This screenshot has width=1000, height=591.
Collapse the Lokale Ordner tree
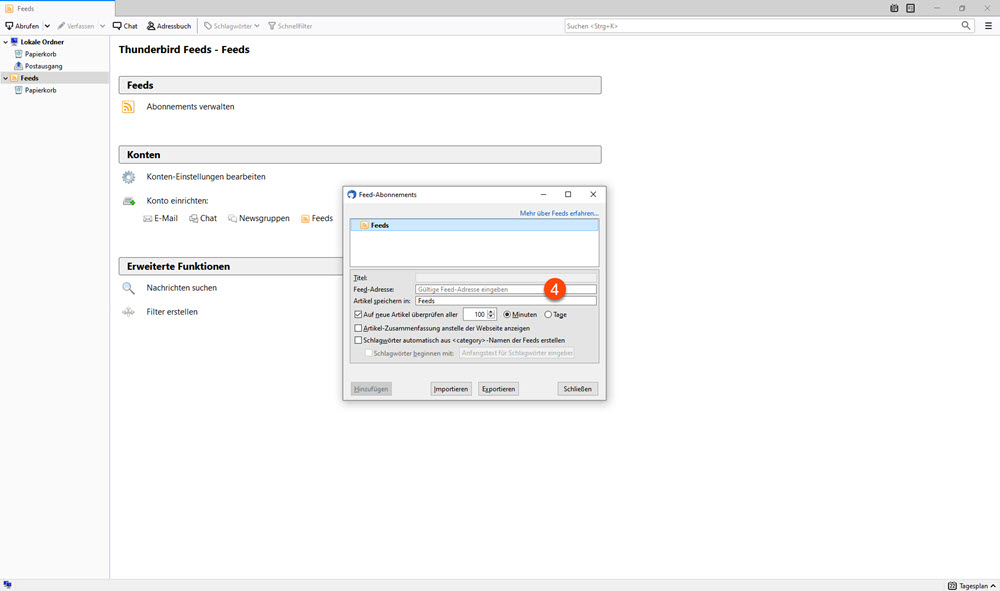5,42
